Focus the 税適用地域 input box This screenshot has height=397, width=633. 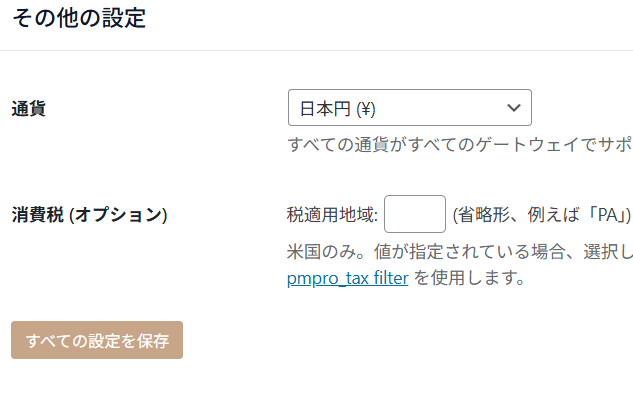coord(415,214)
